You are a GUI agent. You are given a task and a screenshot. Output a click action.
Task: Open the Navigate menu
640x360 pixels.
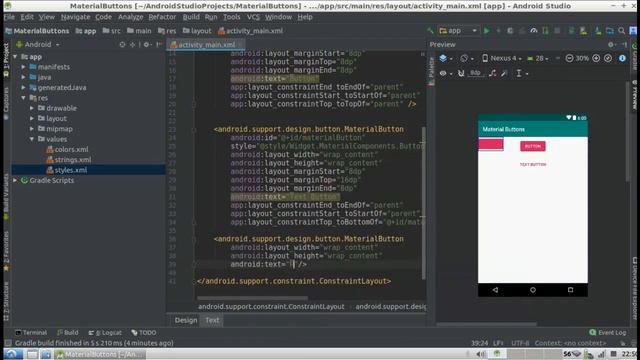pyautogui.click(x=76, y=17)
